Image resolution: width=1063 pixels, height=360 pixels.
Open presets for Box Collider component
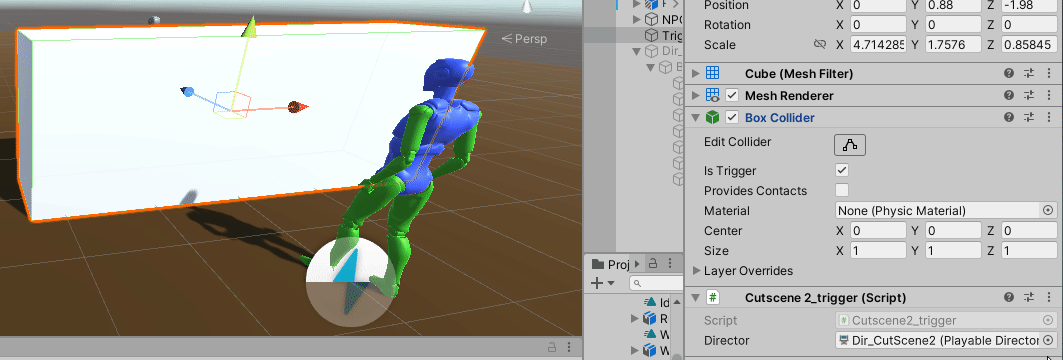(1029, 117)
